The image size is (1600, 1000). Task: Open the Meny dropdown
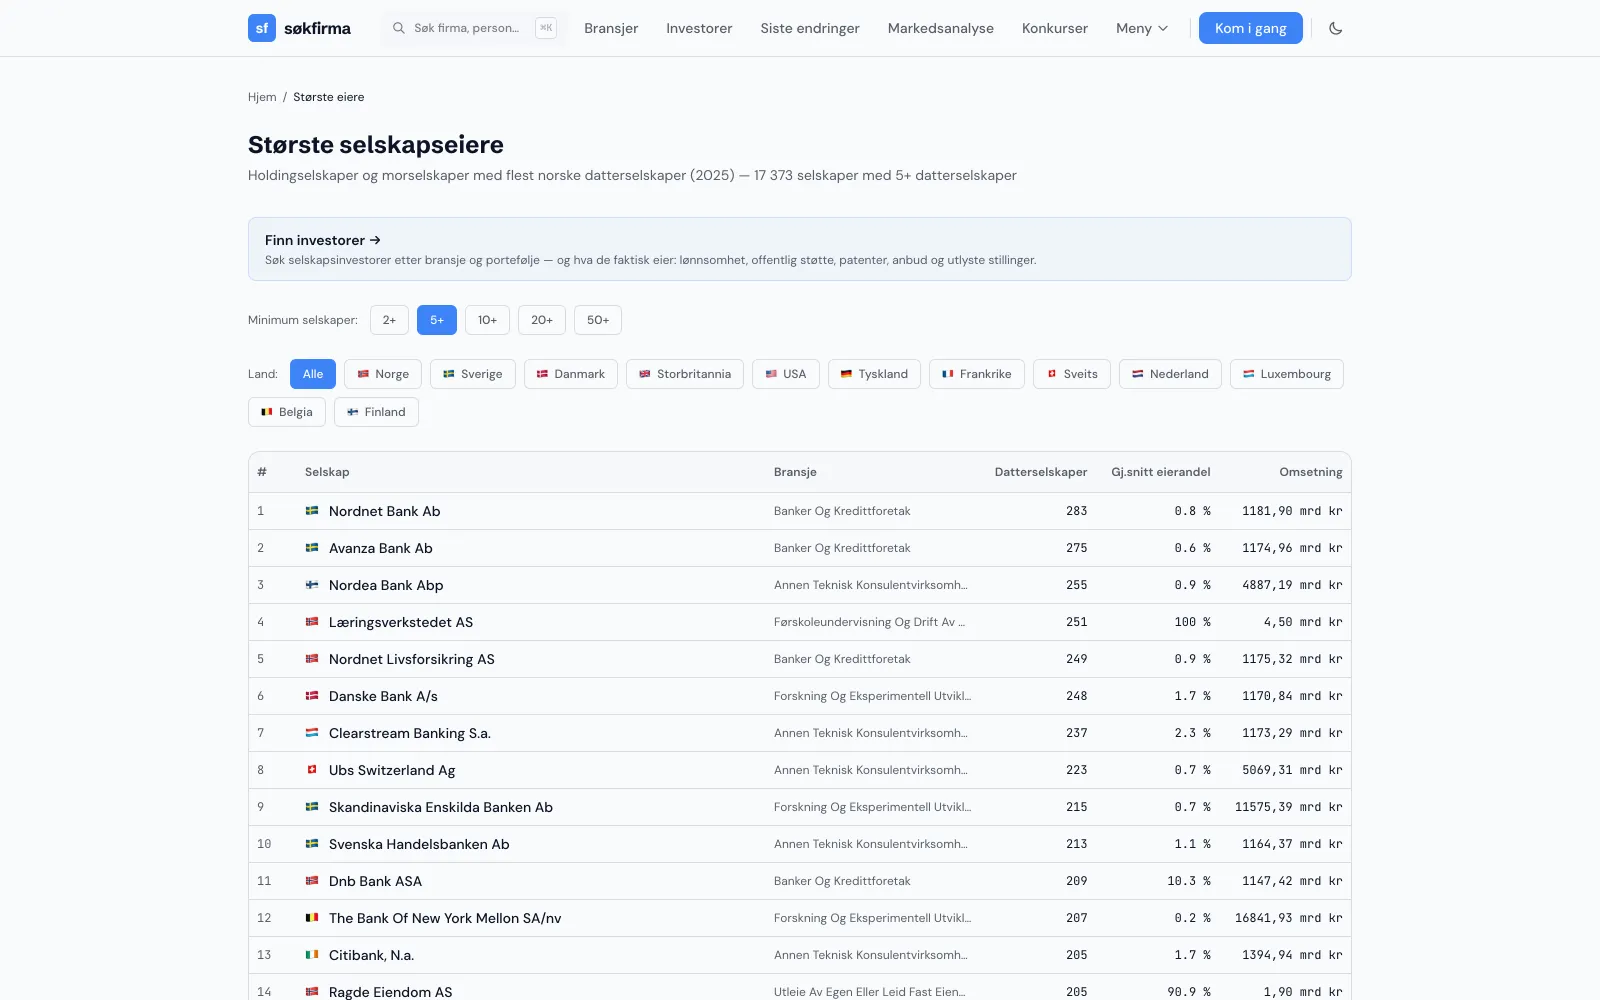(1142, 28)
